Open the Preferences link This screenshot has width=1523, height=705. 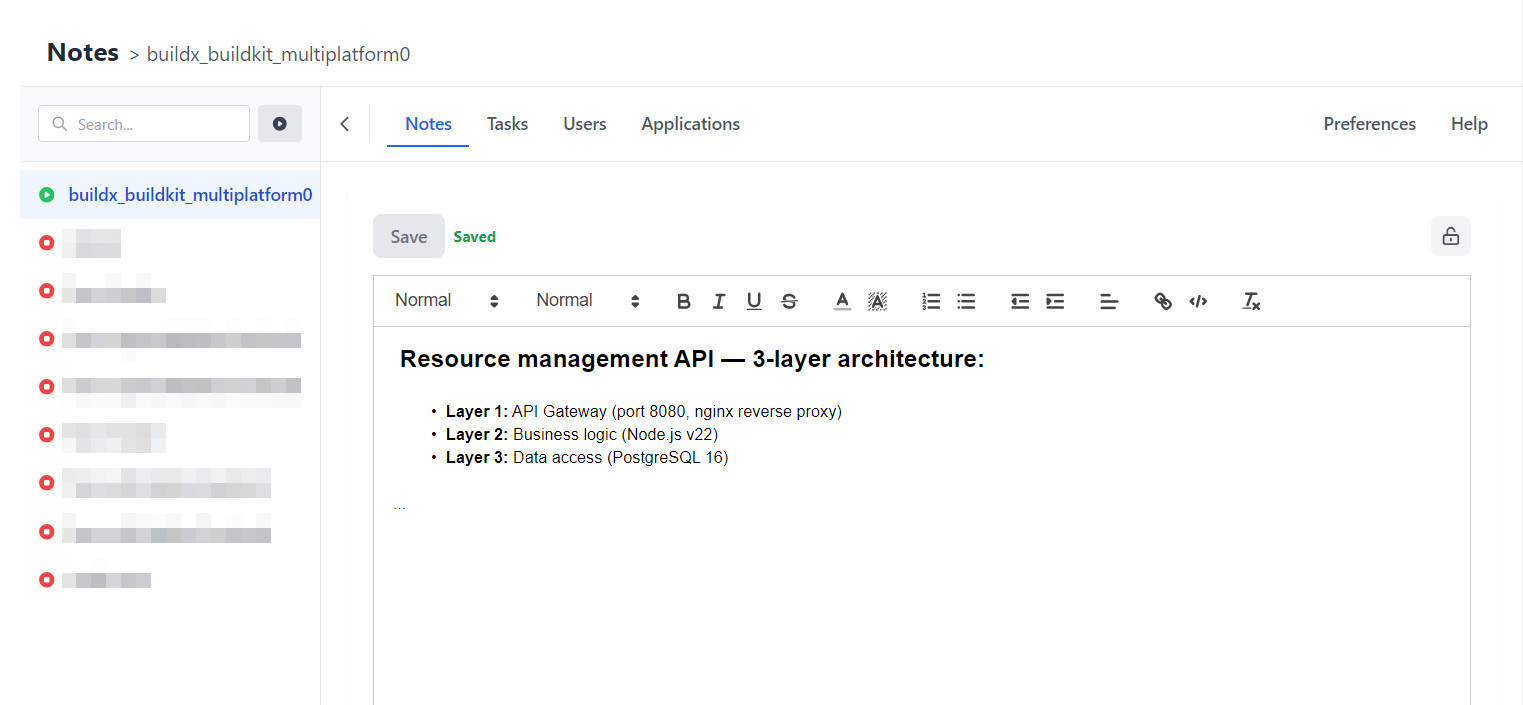[1369, 124]
